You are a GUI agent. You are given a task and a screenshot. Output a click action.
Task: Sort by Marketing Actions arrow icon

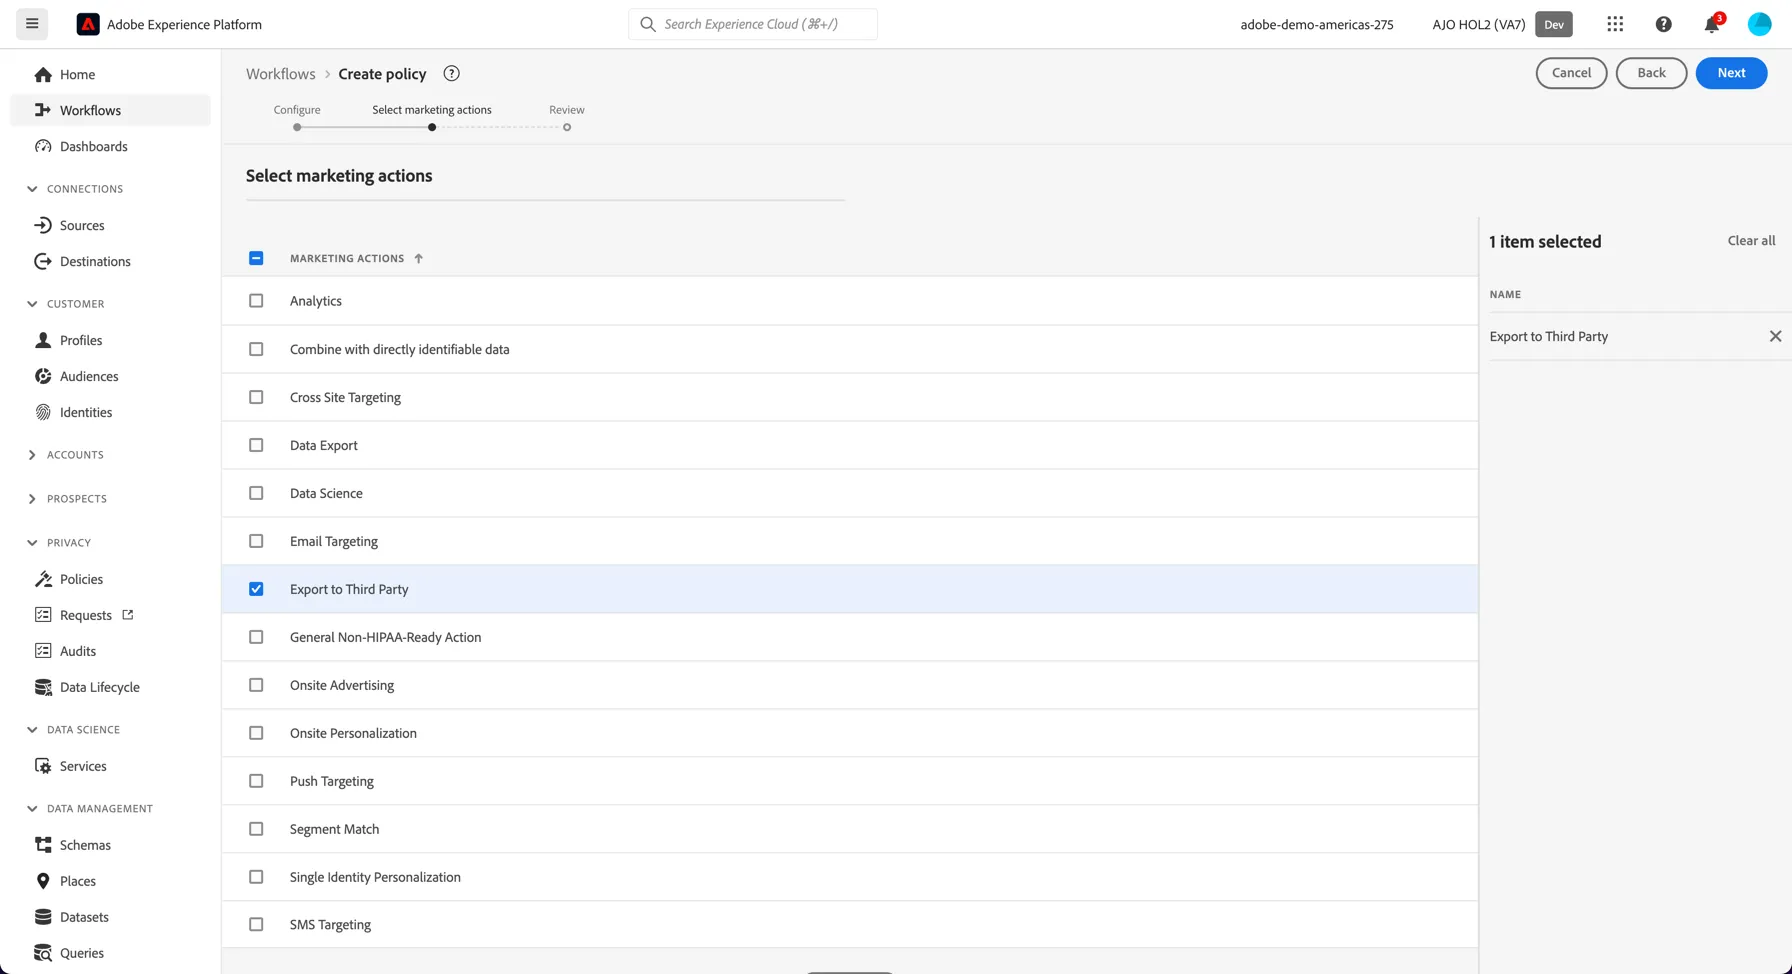point(418,258)
